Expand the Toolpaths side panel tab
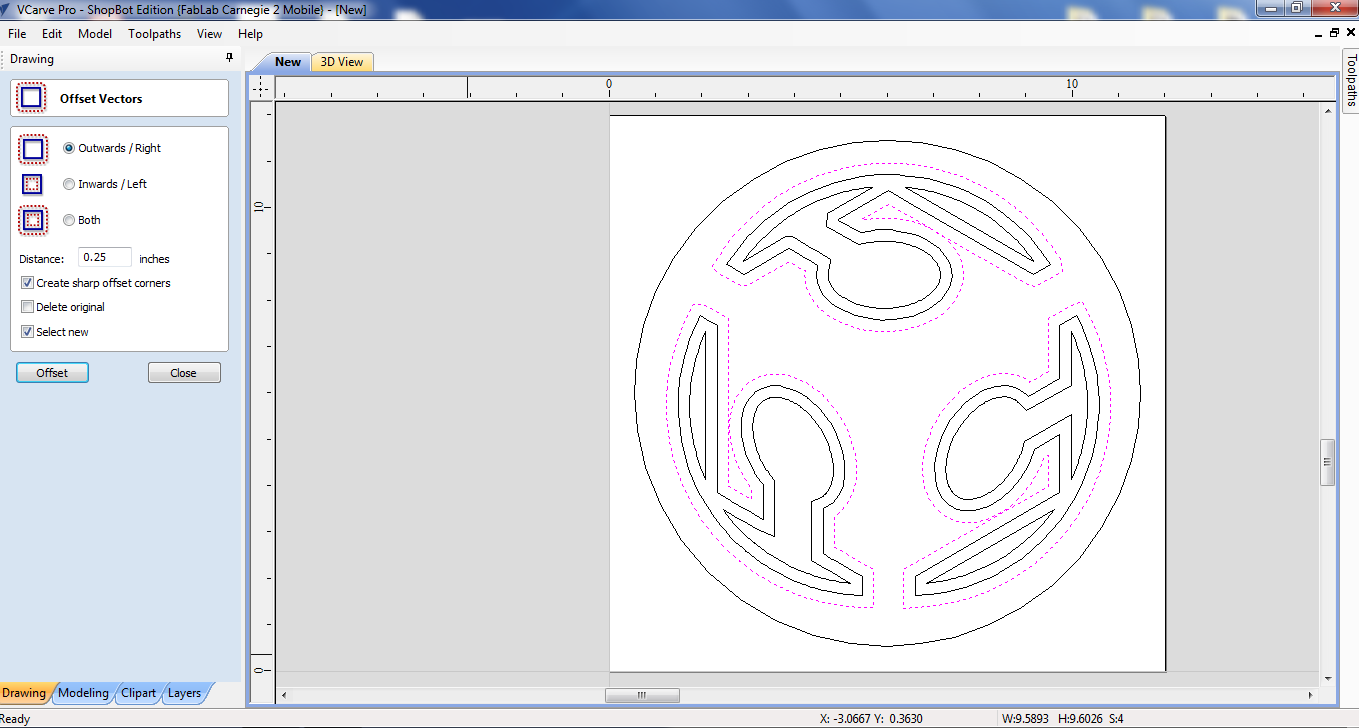 pos(1351,80)
